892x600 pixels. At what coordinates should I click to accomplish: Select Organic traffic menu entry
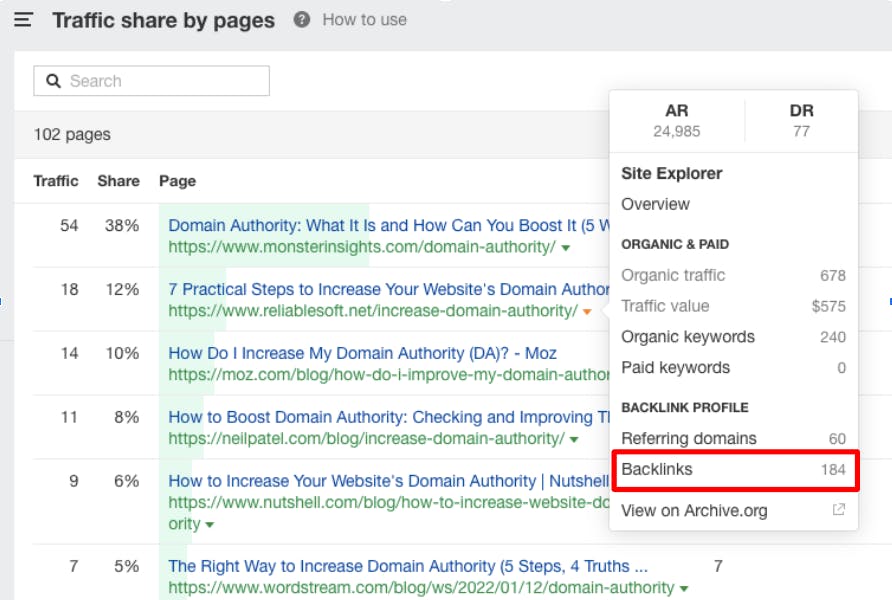(733, 275)
